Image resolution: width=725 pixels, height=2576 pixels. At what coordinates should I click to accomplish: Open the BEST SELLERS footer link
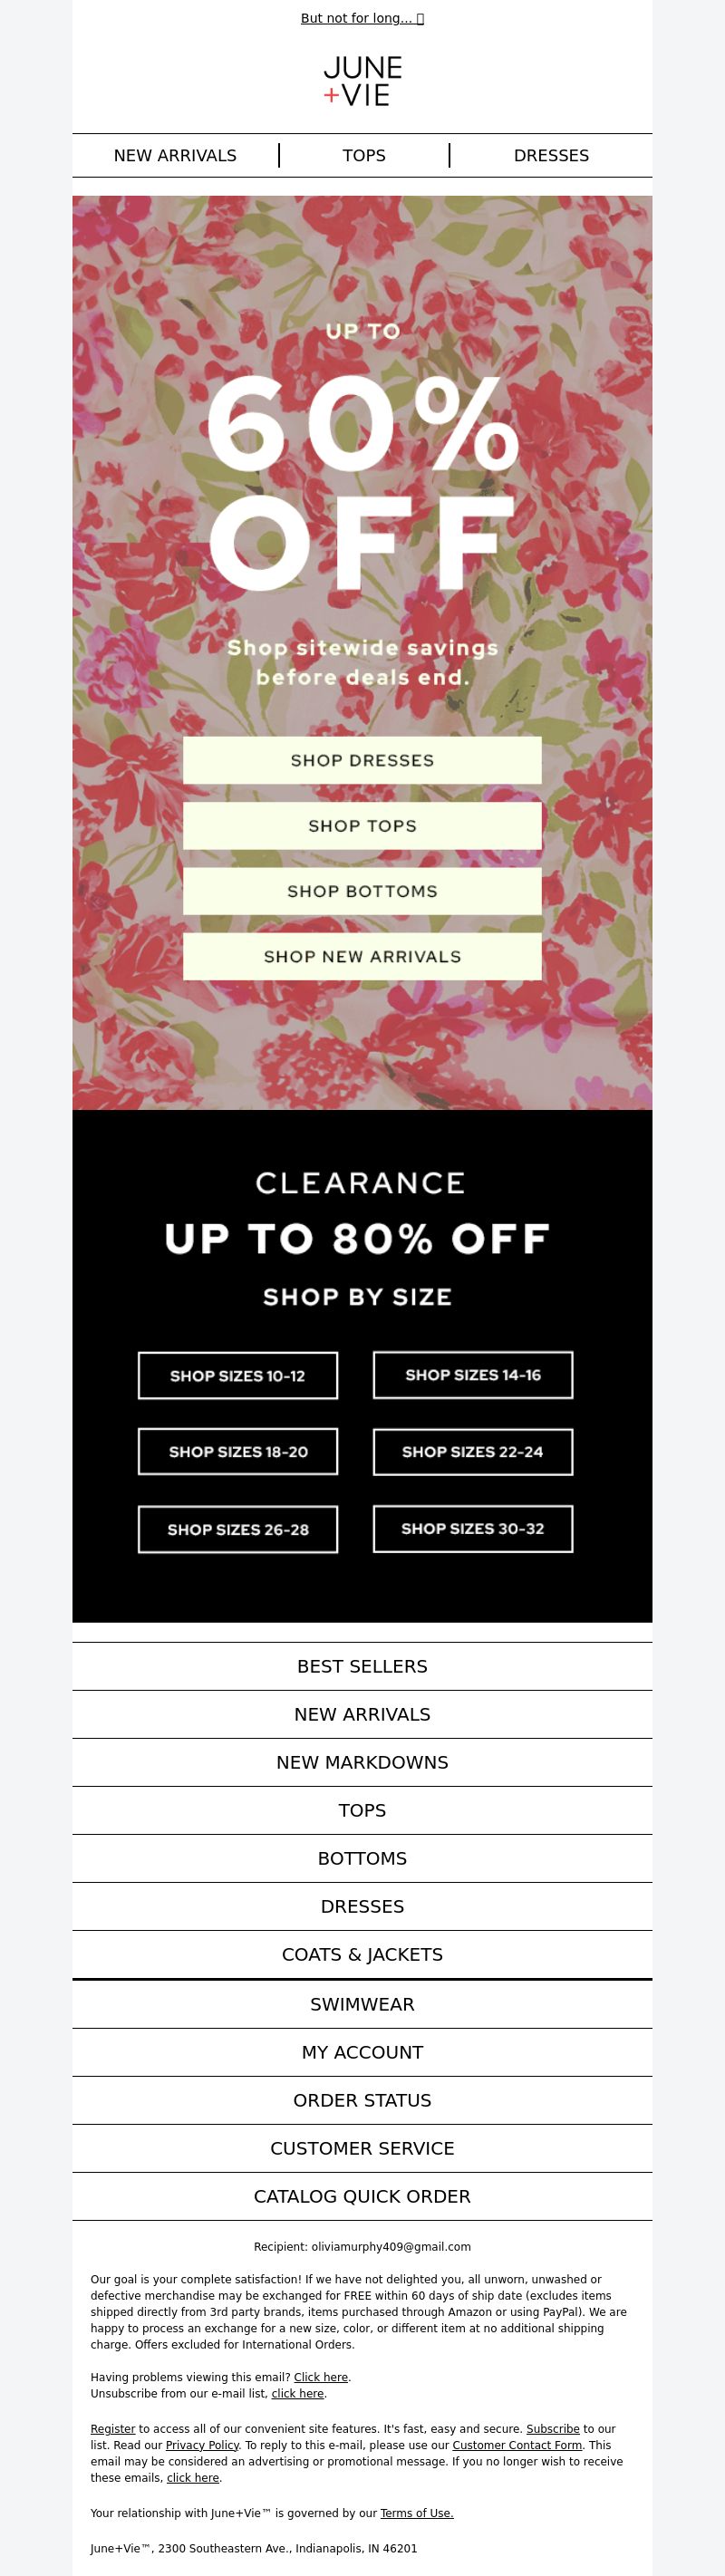pyautogui.click(x=362, y=1666)
